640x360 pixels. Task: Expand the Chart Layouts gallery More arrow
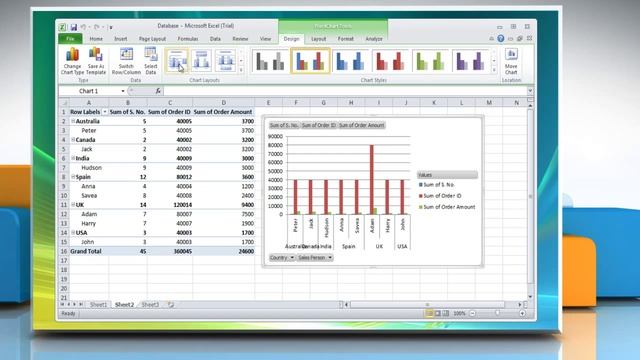241,70
